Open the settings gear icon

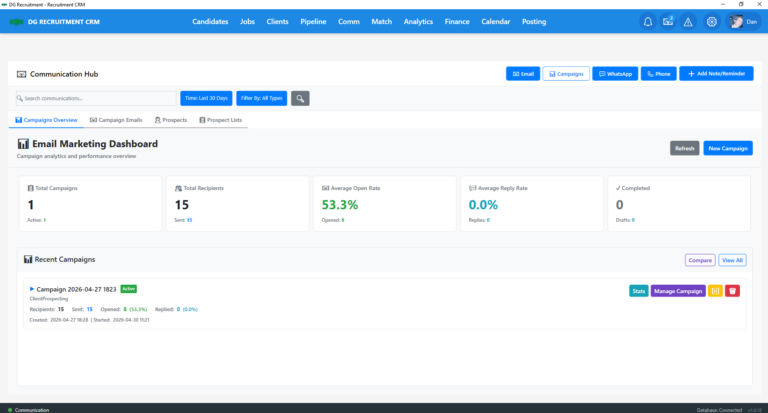(x=711, y=22)
